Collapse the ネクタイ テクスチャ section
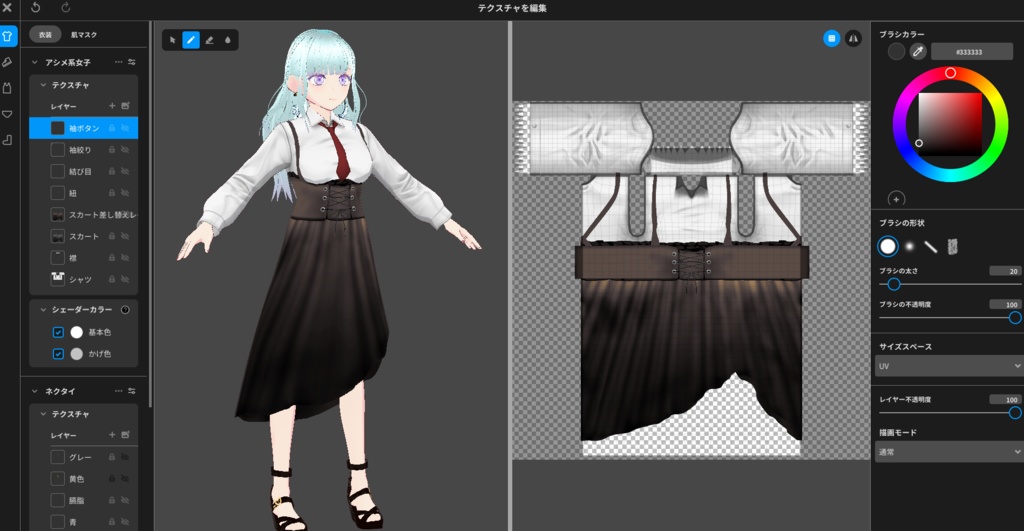Screen dimensions: 1024x531 pos(43,413)
